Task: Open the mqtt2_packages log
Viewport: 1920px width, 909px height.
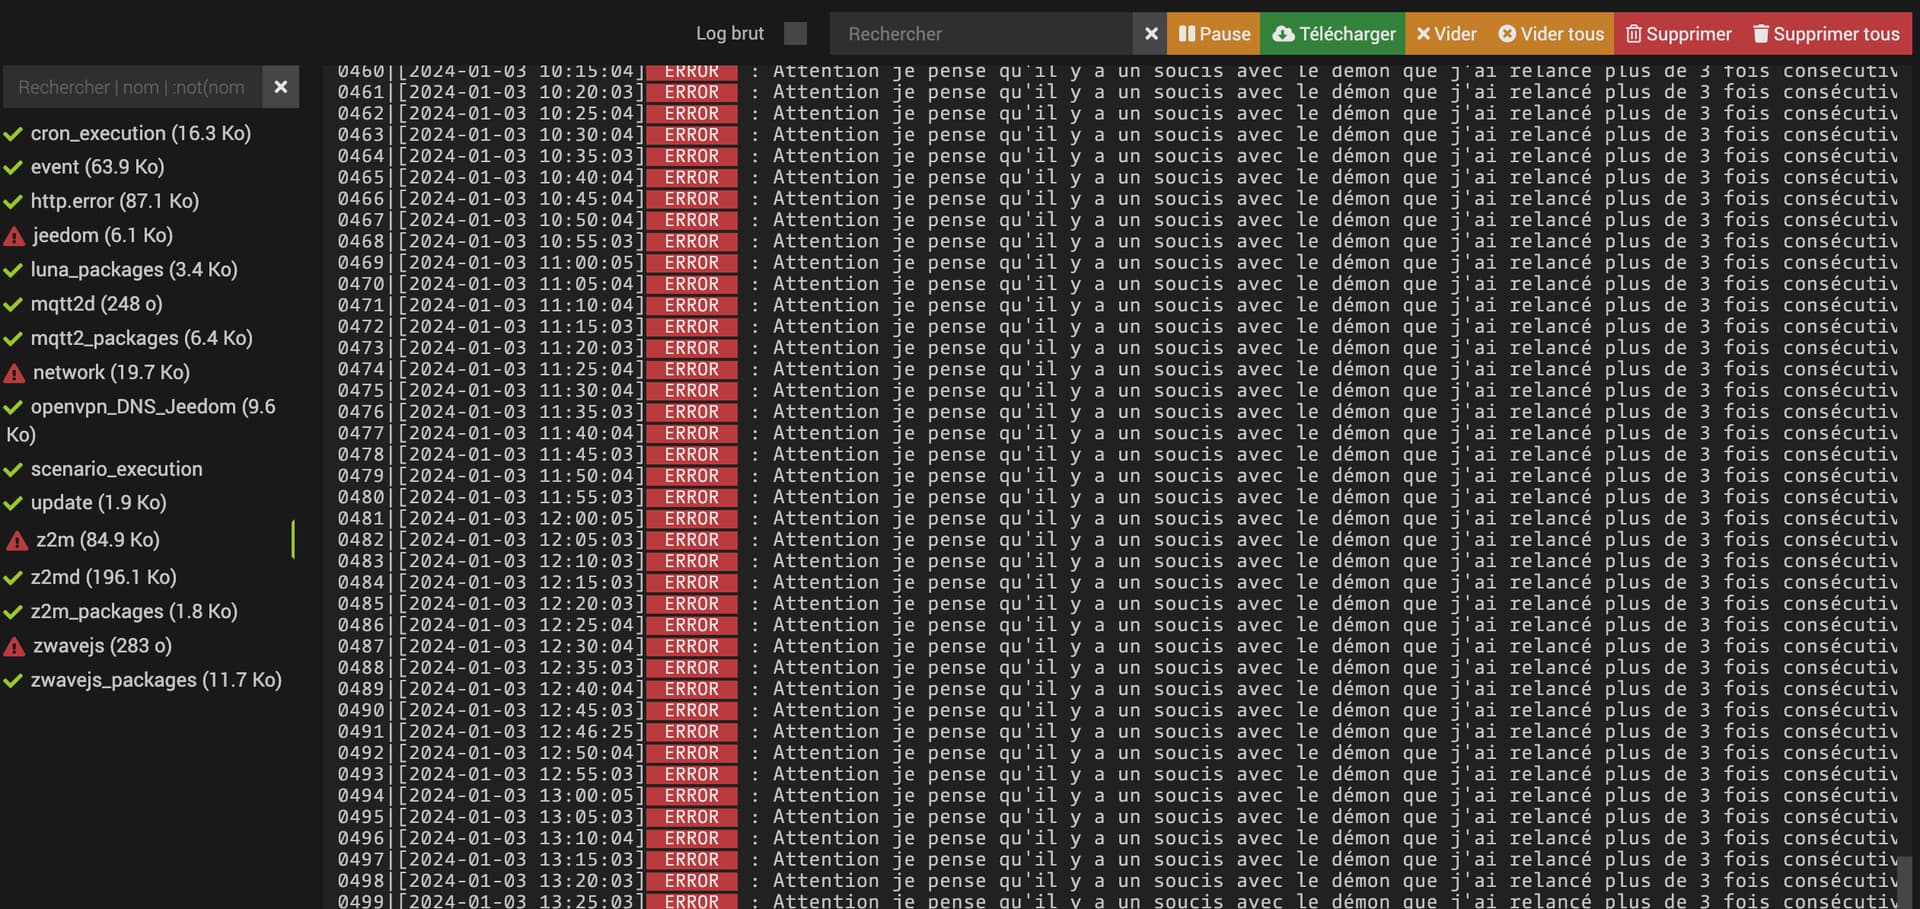Action: point(141,338)
